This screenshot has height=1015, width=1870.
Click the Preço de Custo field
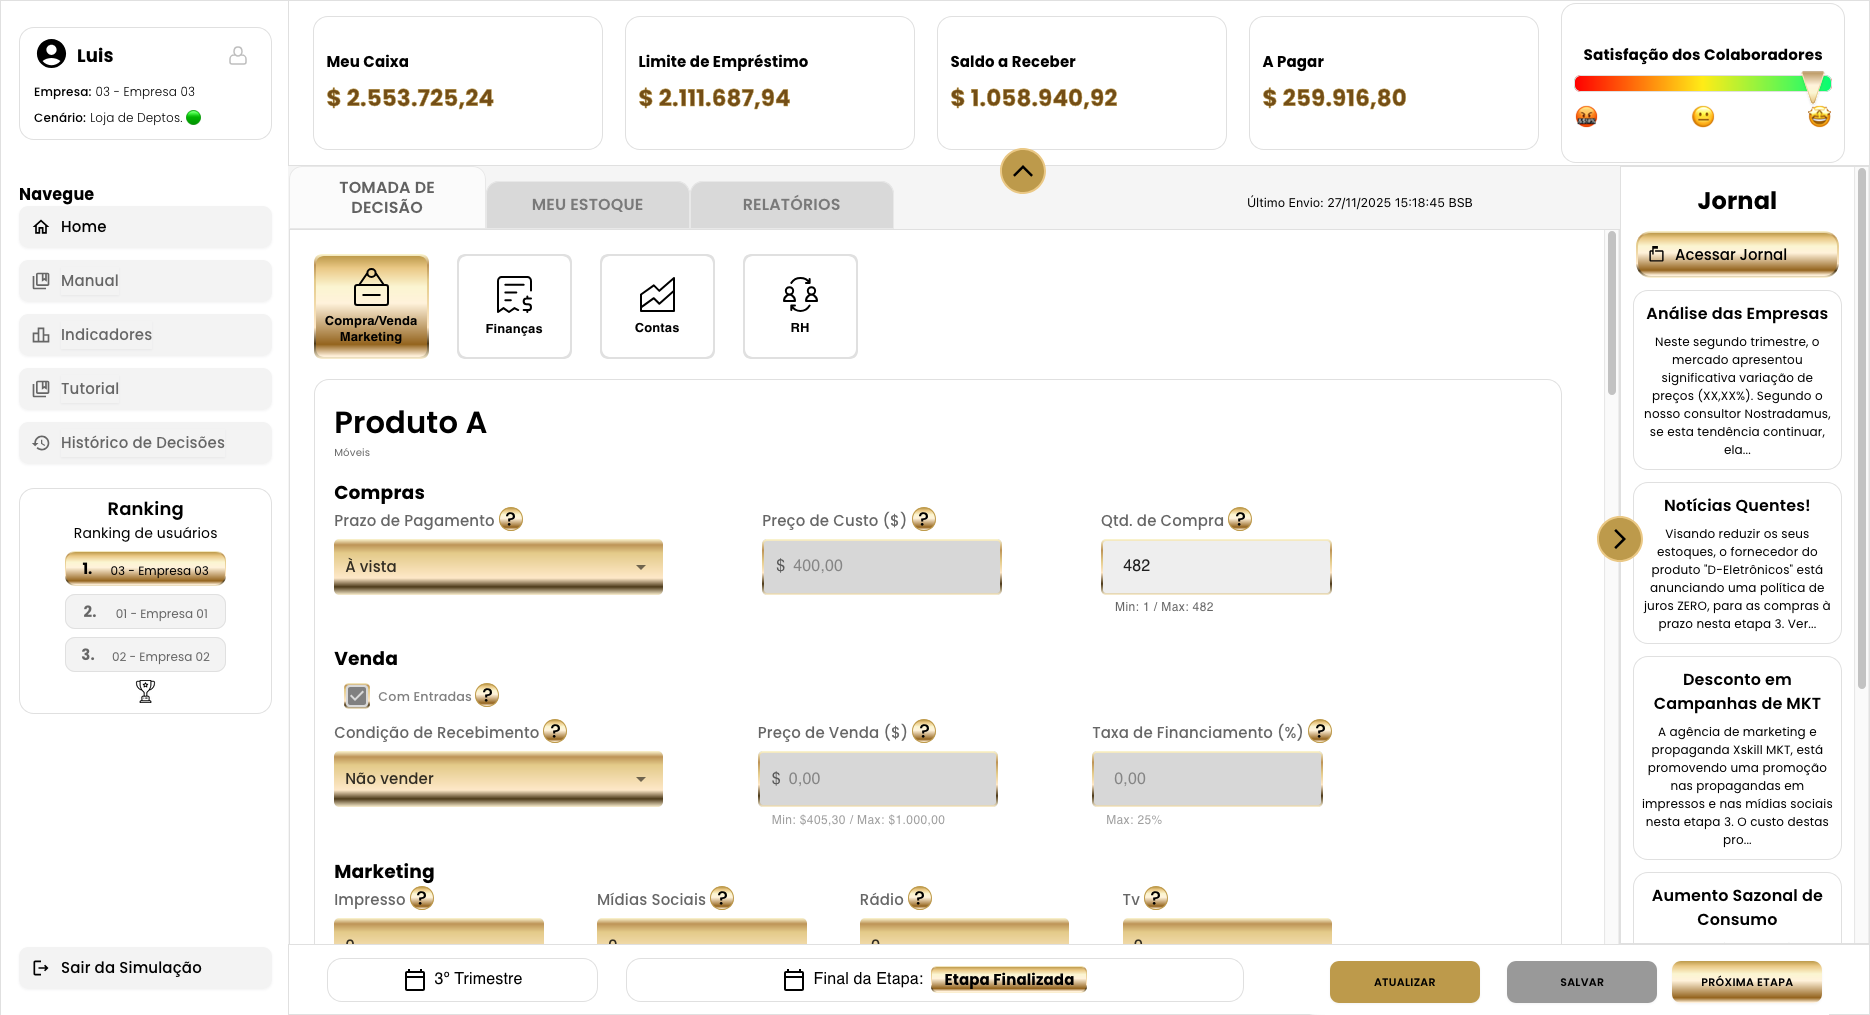882,566
